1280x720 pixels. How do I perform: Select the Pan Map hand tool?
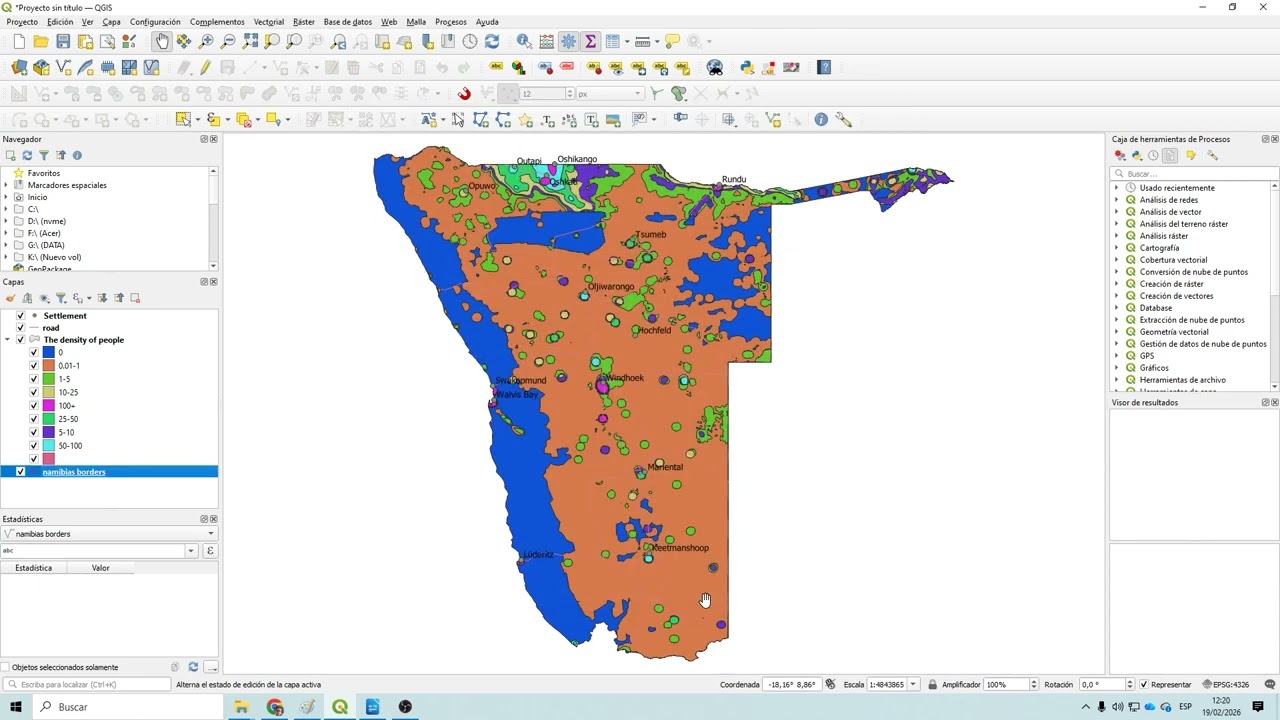click(x=162, y=41)
